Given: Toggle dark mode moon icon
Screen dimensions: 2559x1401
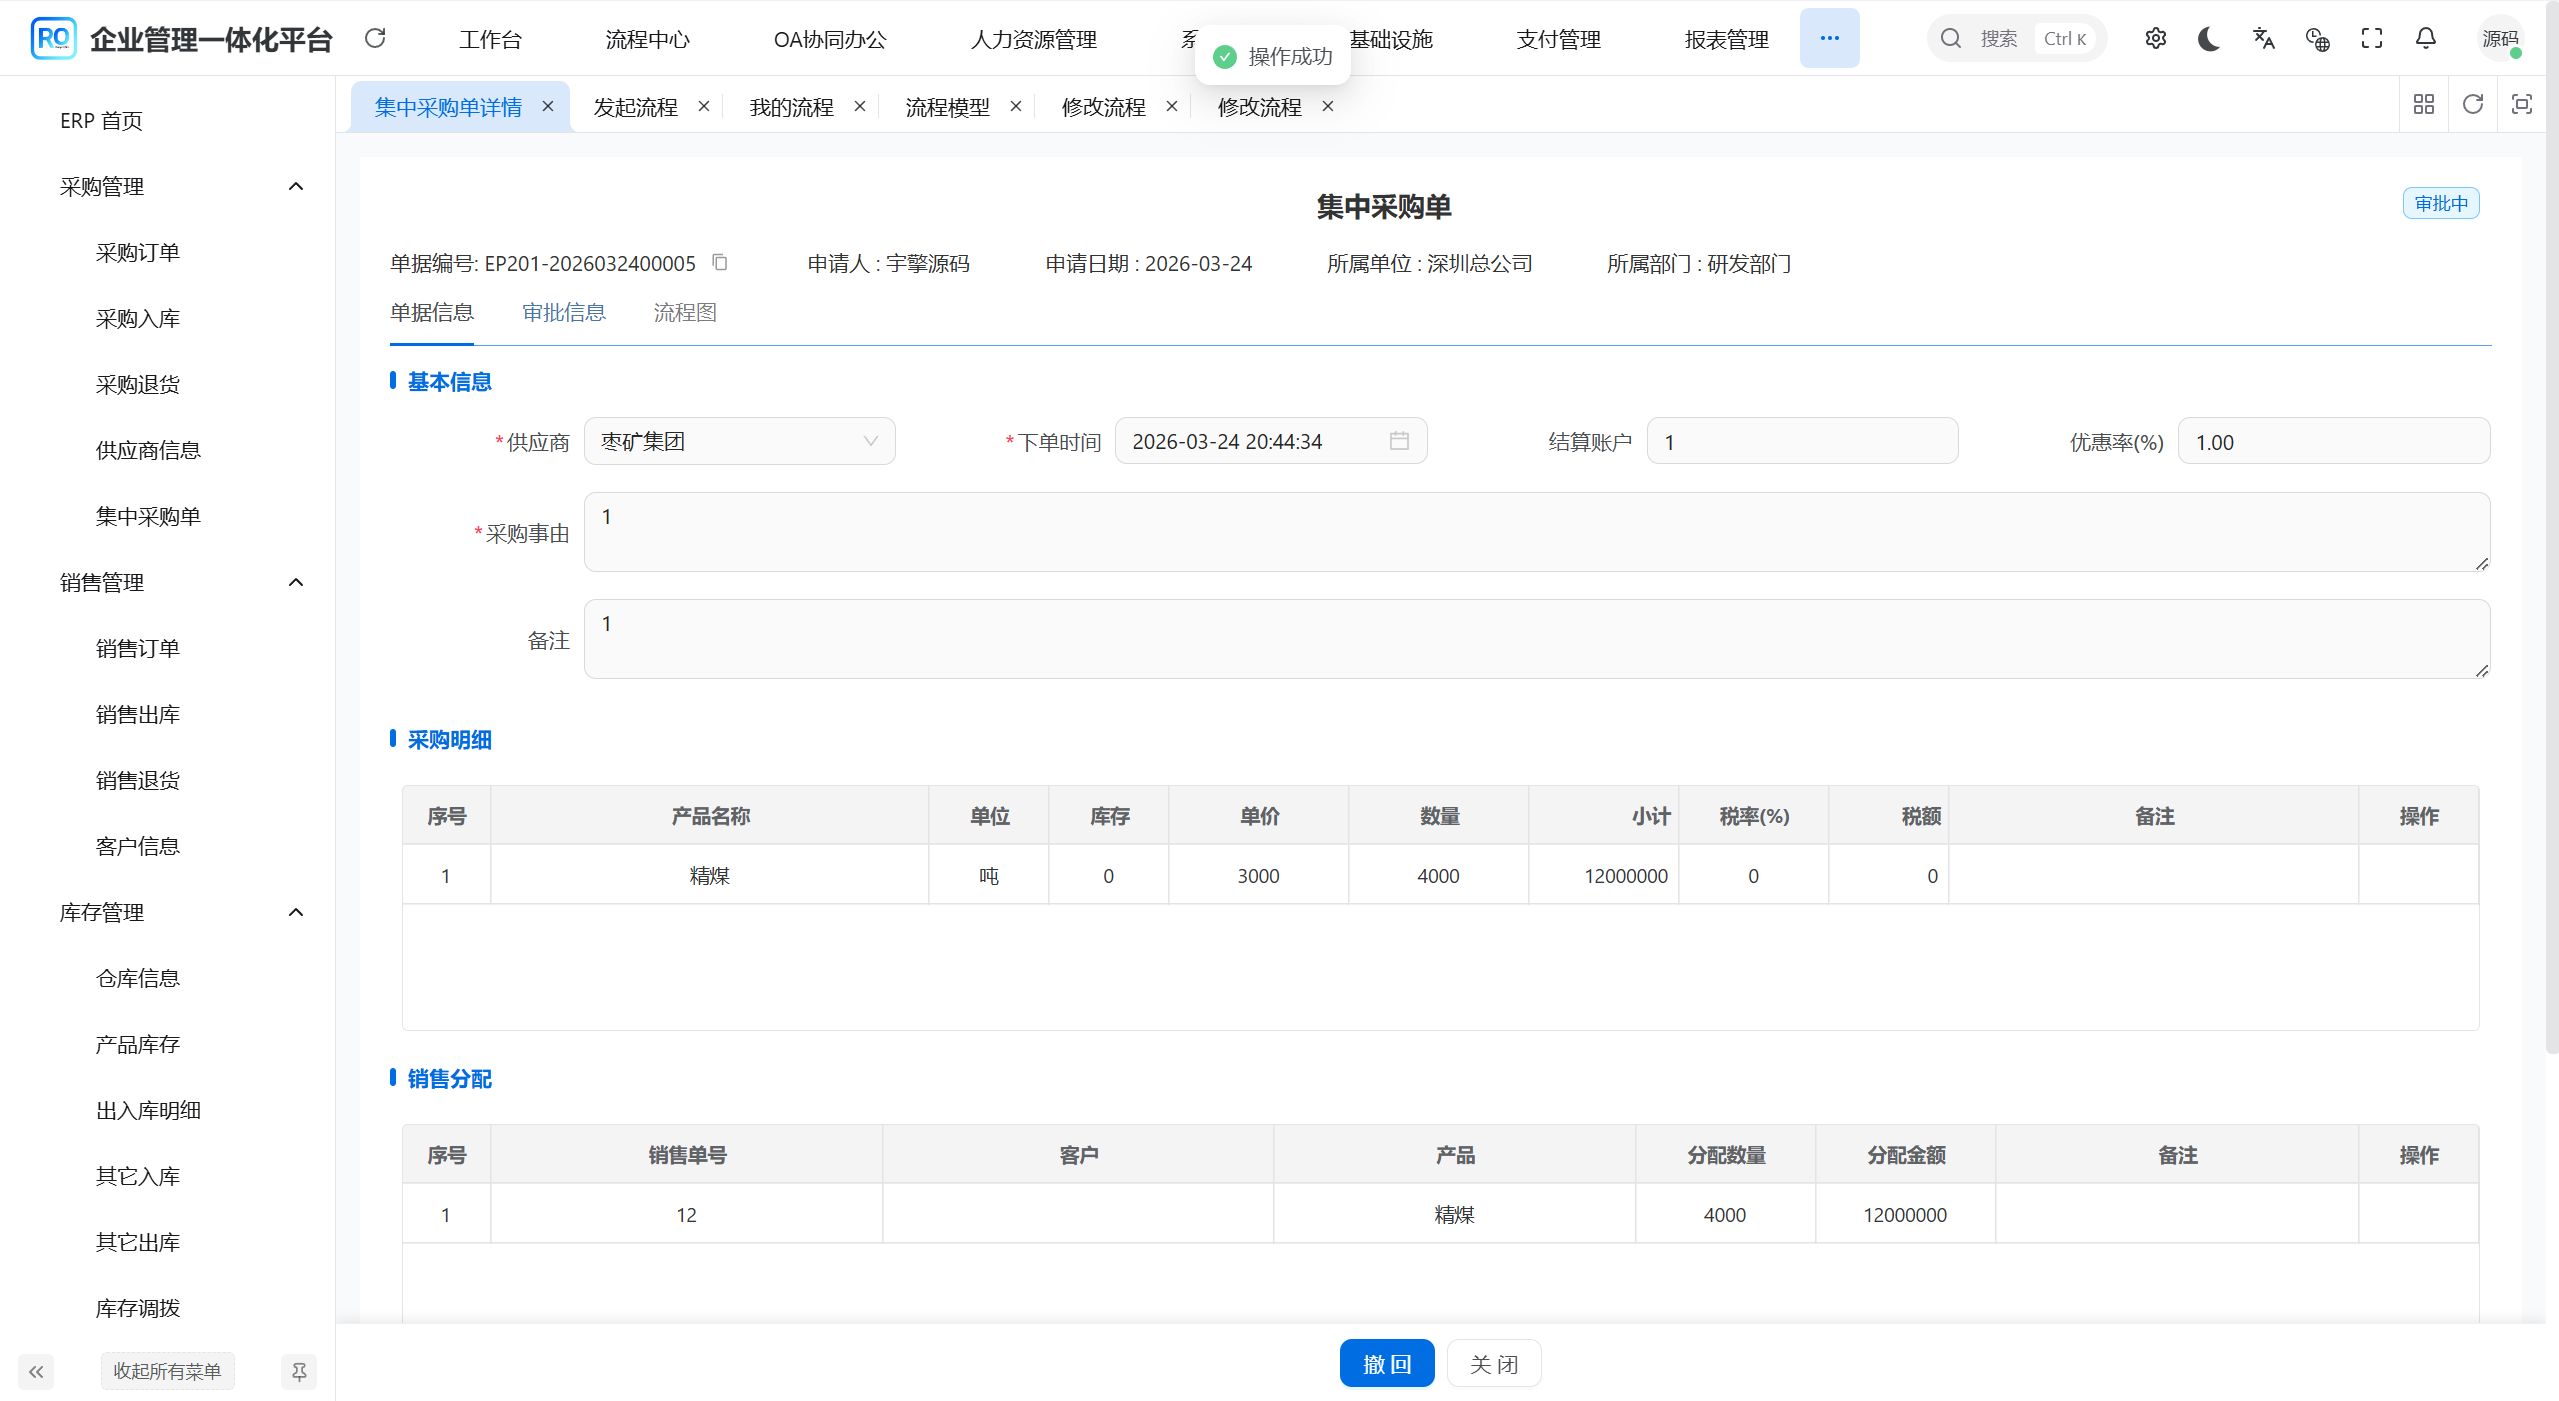Looking at the screenshot, I should coord(2209,38).
